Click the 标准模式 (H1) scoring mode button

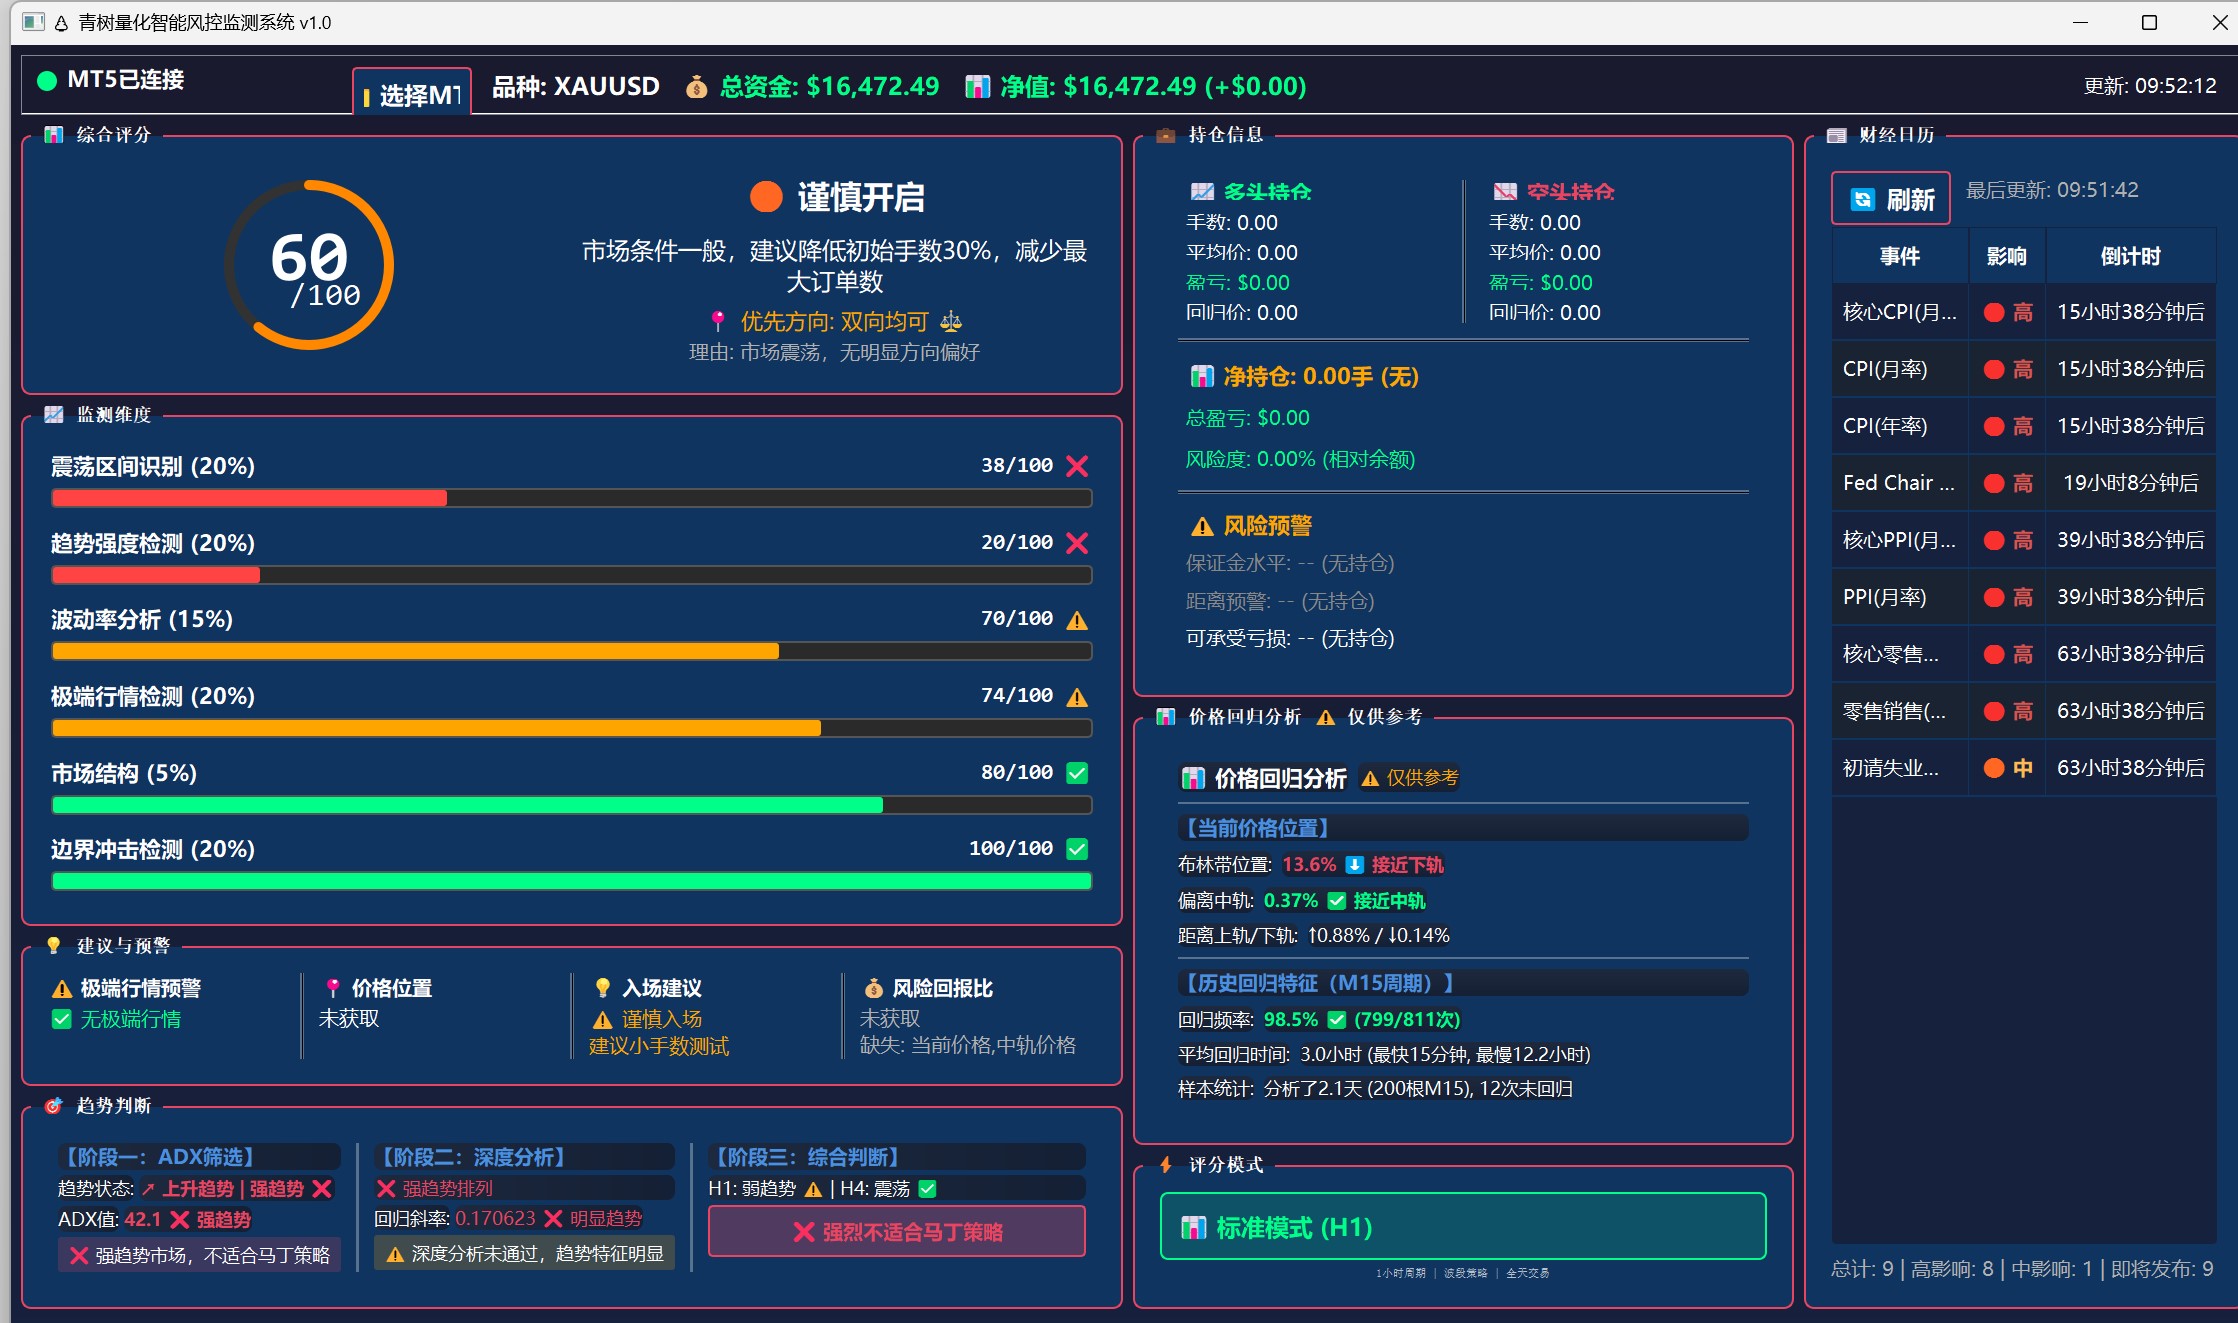(1463, 1227)
